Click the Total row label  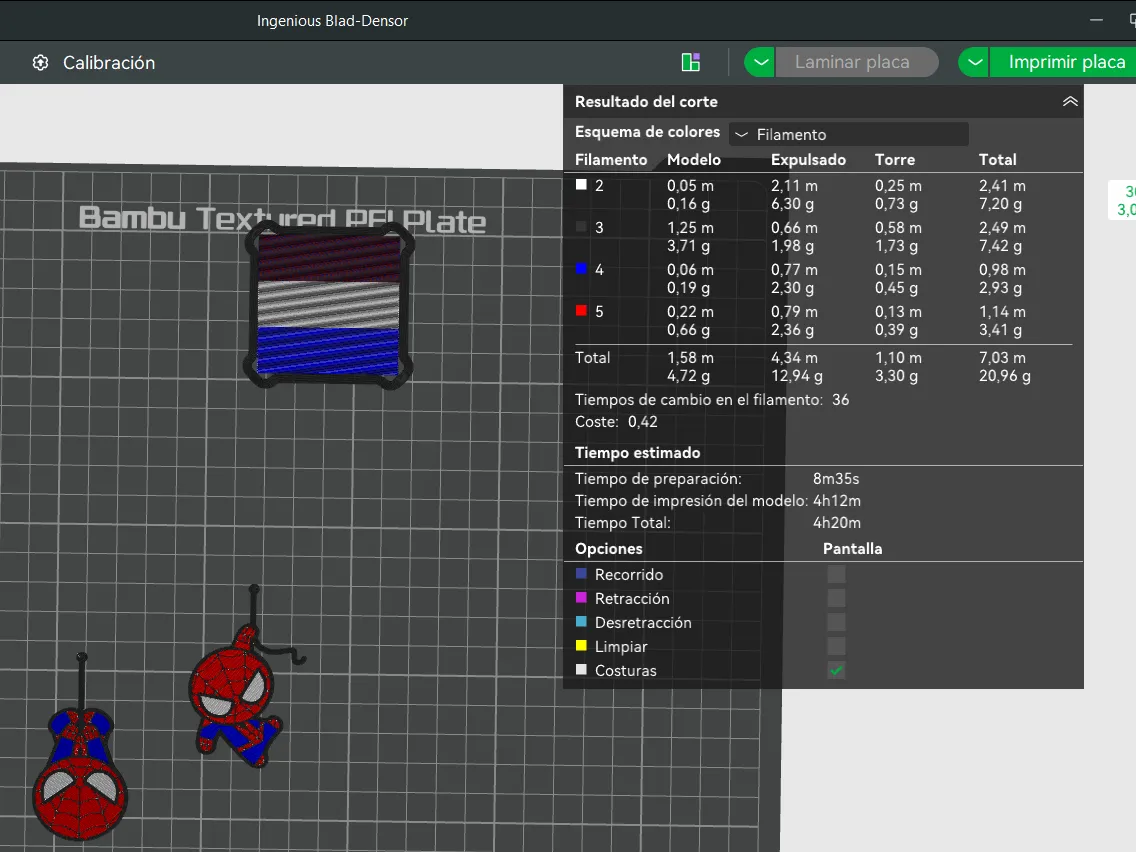click(x=593, y=357)
